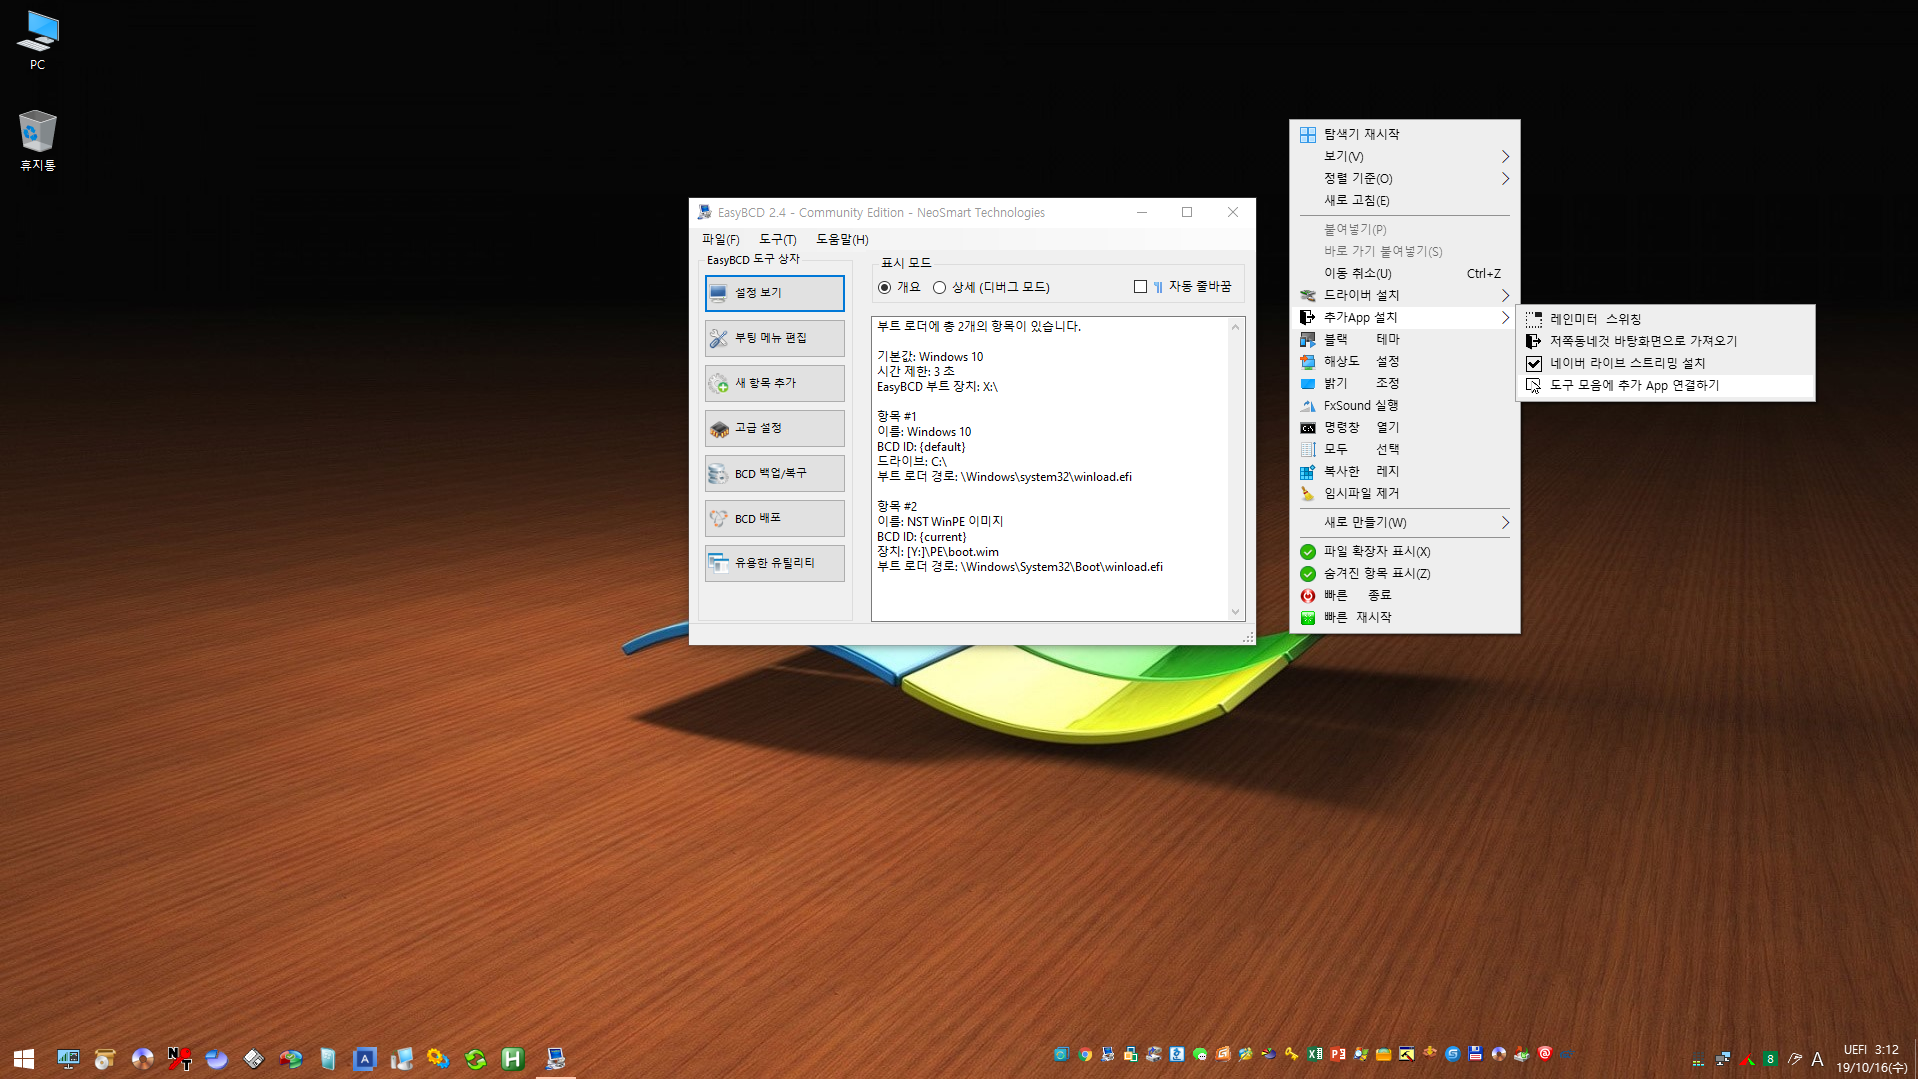
Task: Expand the 새로 만들기(W) submenu arrow
Action: click(x=1505, y=522)
